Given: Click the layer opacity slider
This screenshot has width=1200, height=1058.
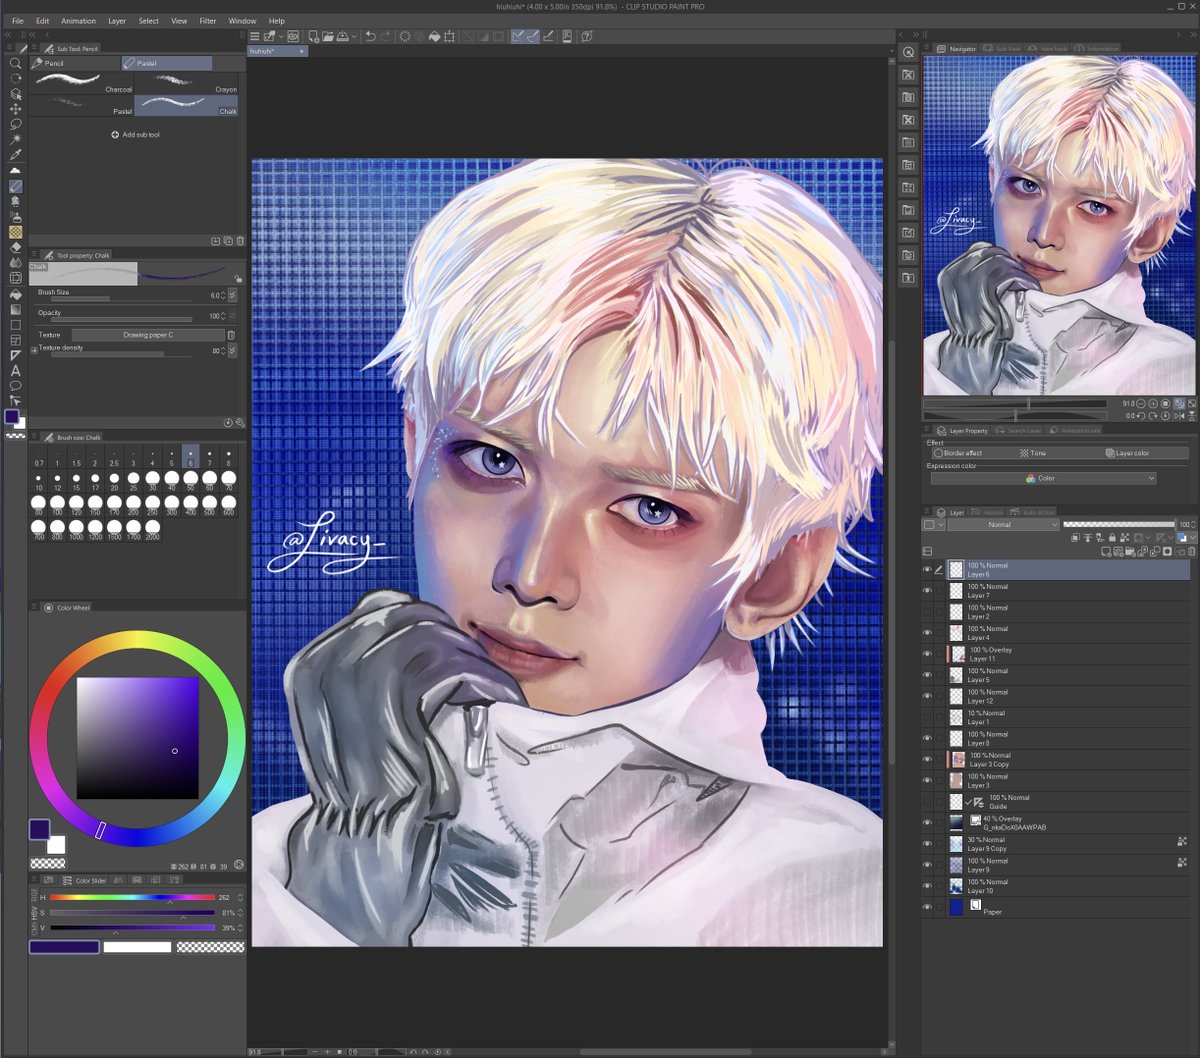Looking at the screenshot, I should [1117, 524].
